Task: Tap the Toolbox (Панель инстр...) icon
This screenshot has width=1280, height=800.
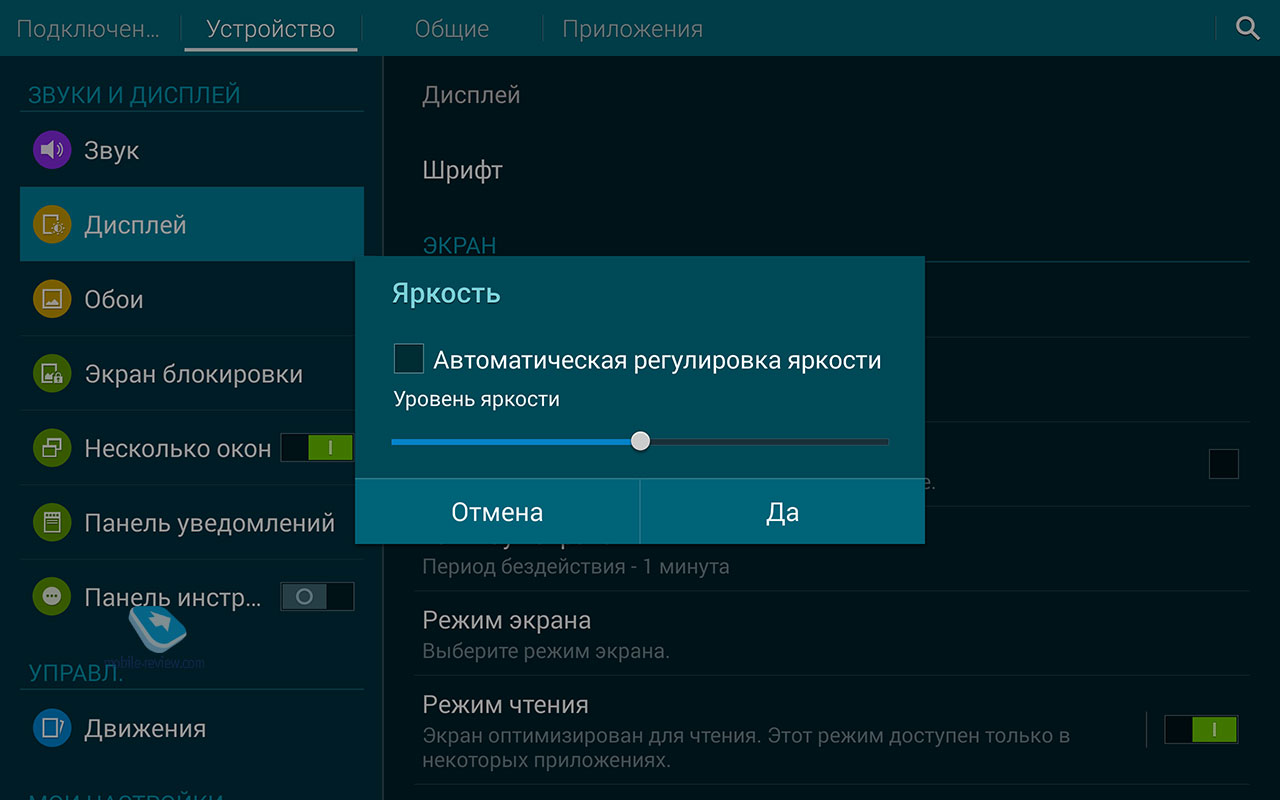Action: pyautogui.click(x=52, y=597)
